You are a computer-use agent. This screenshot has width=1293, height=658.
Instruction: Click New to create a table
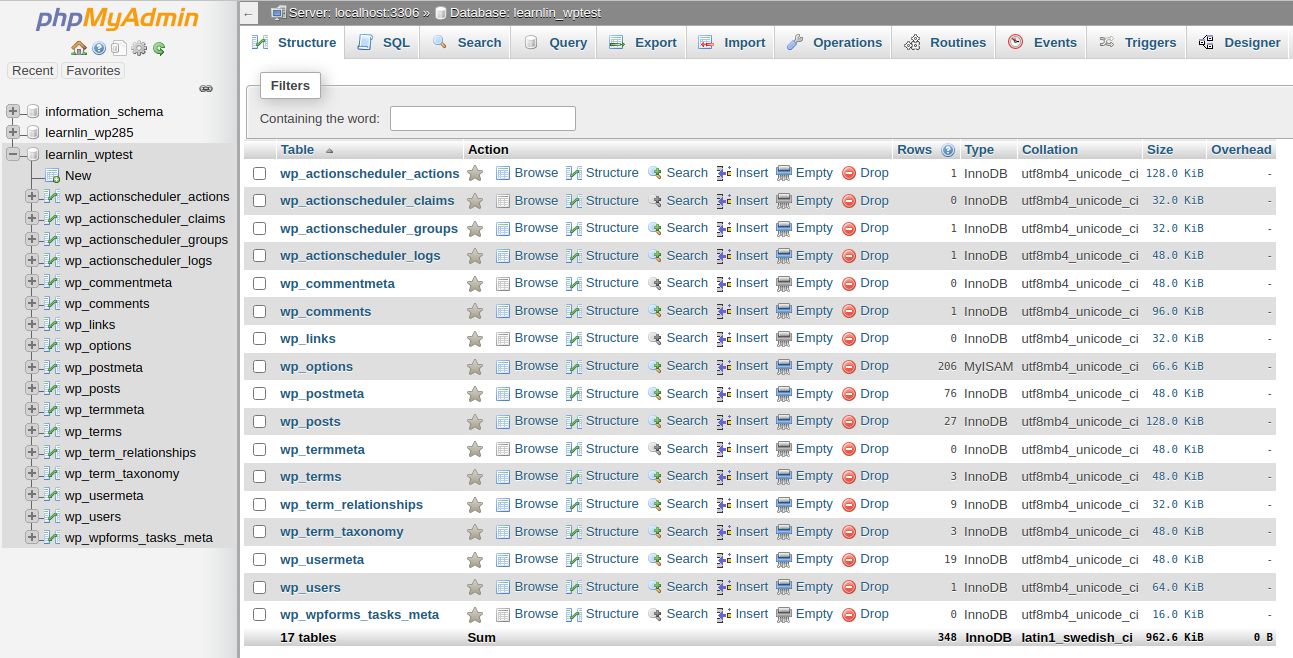pyautogui.click(x=77, y=175)
